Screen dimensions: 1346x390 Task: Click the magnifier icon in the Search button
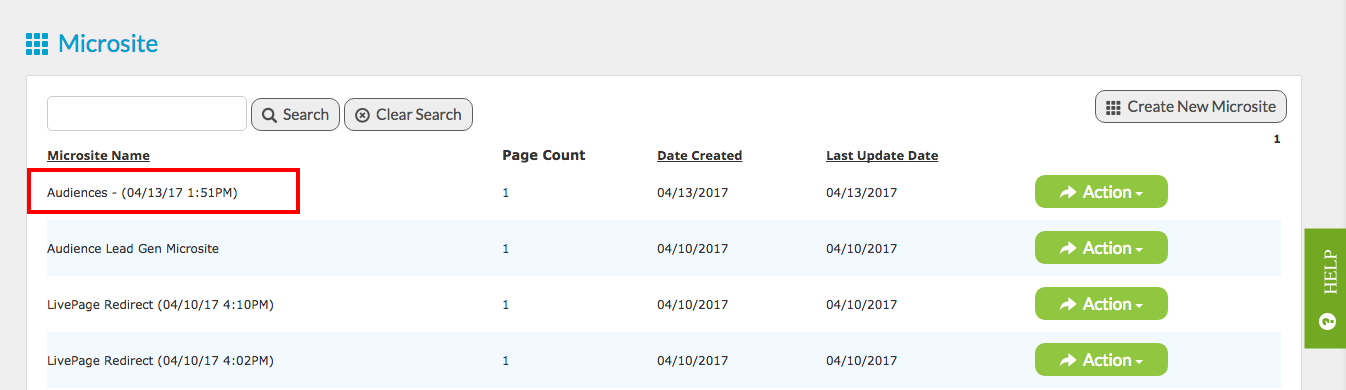pyautogui.click(x=269, y=115)
